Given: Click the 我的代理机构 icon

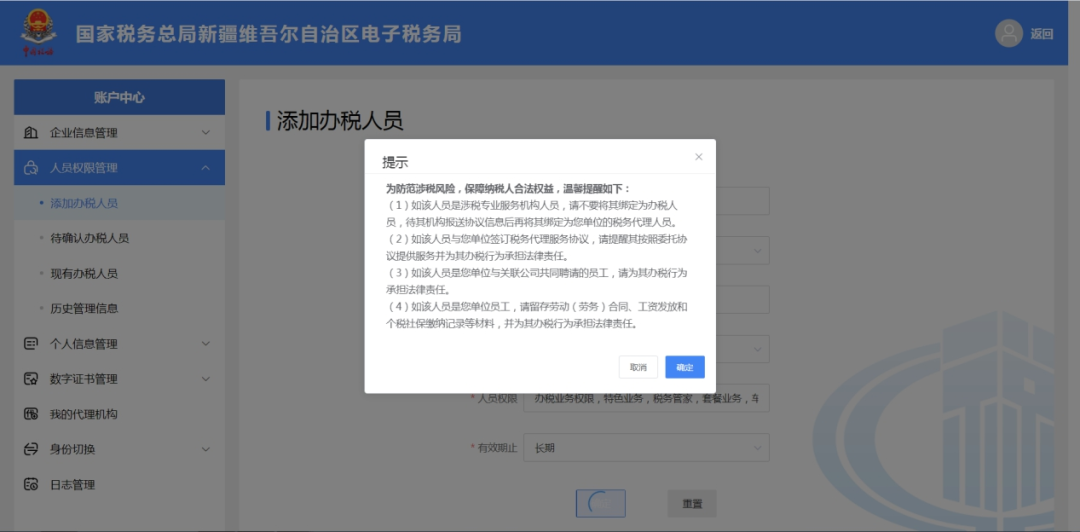Looking at the screenshot, I should pyautogui.click(x=31, y=413).
